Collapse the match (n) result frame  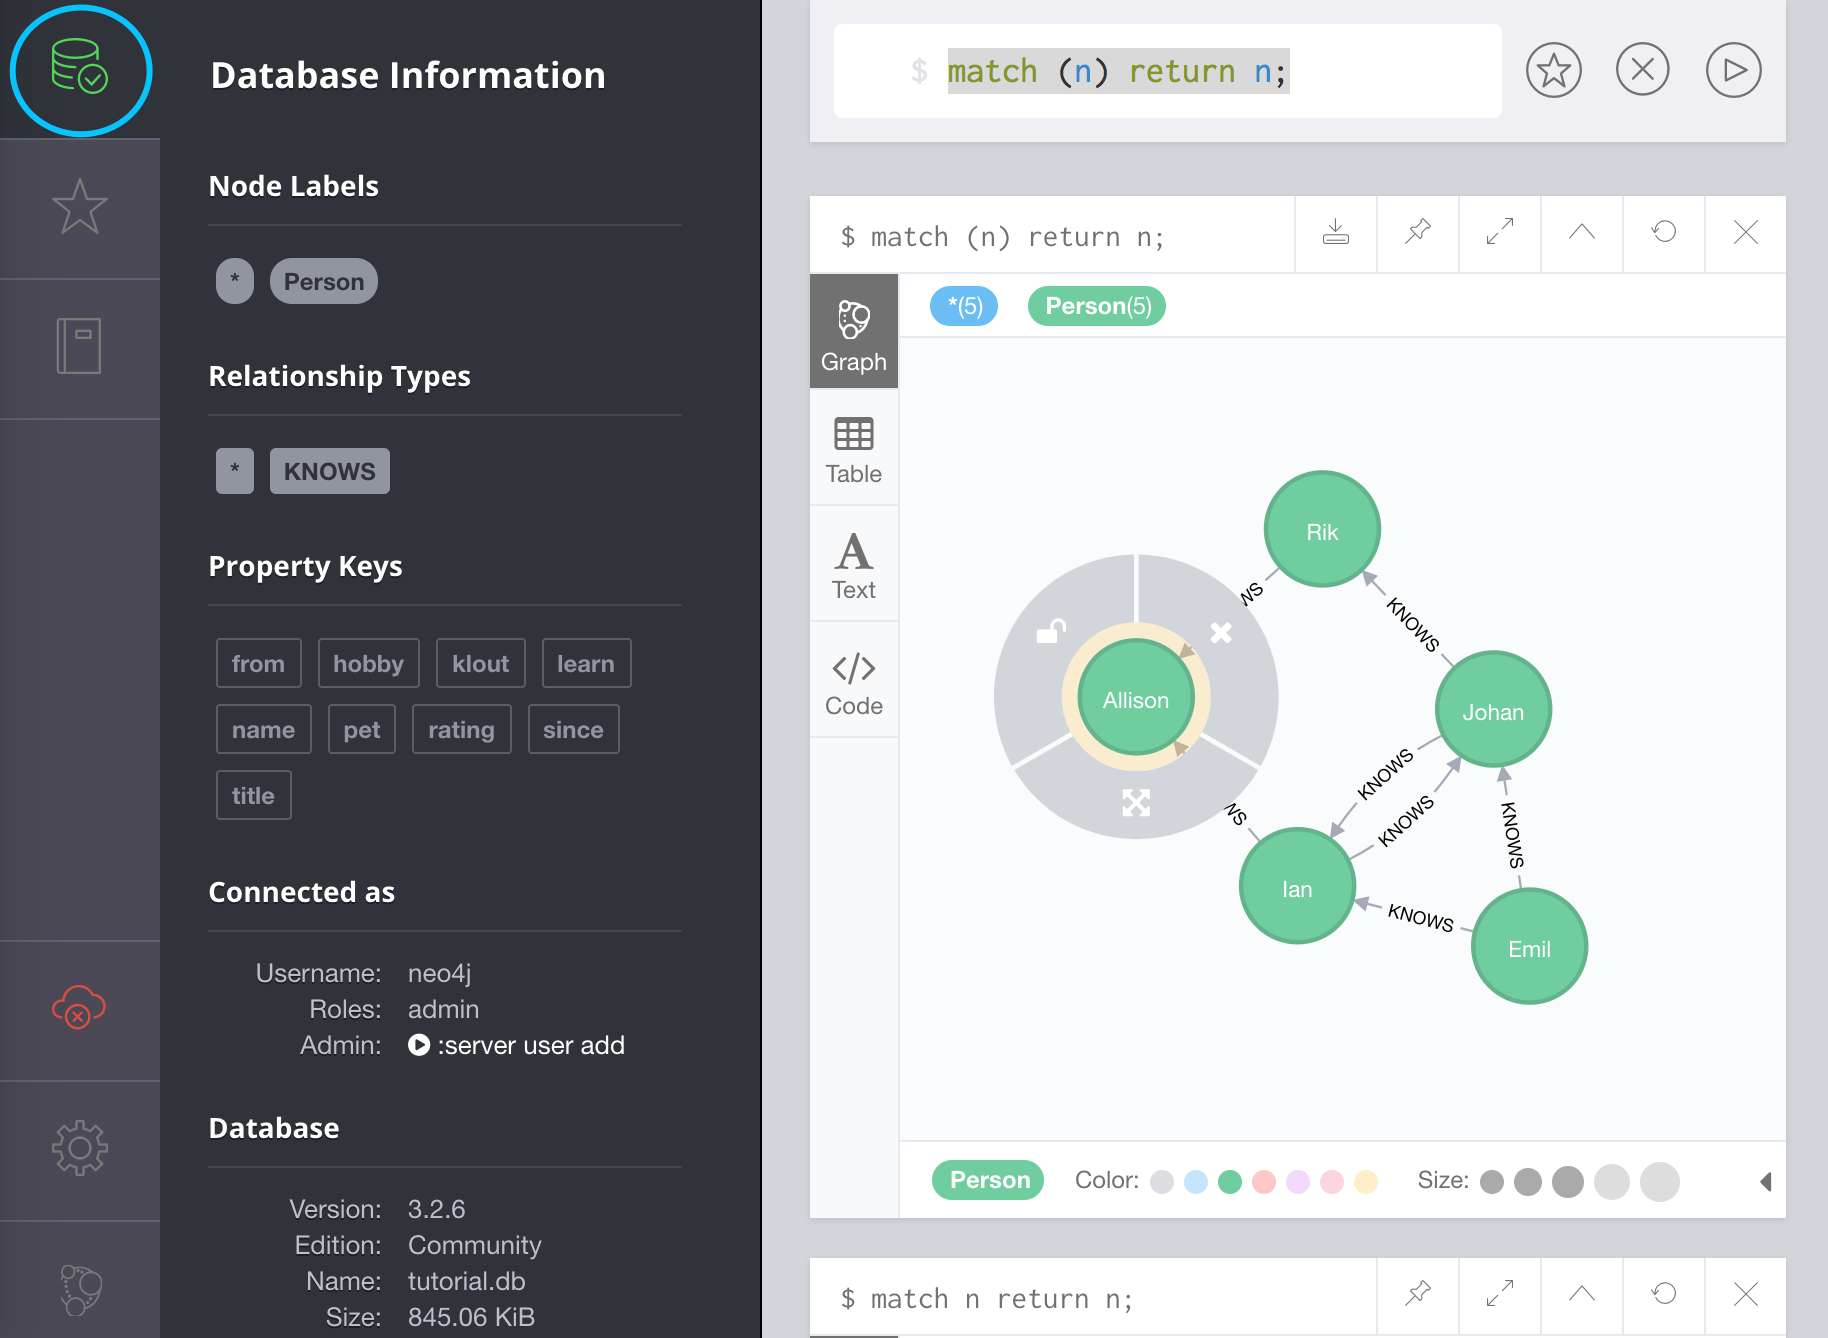pyautogui.click(x=1581, y=233)
